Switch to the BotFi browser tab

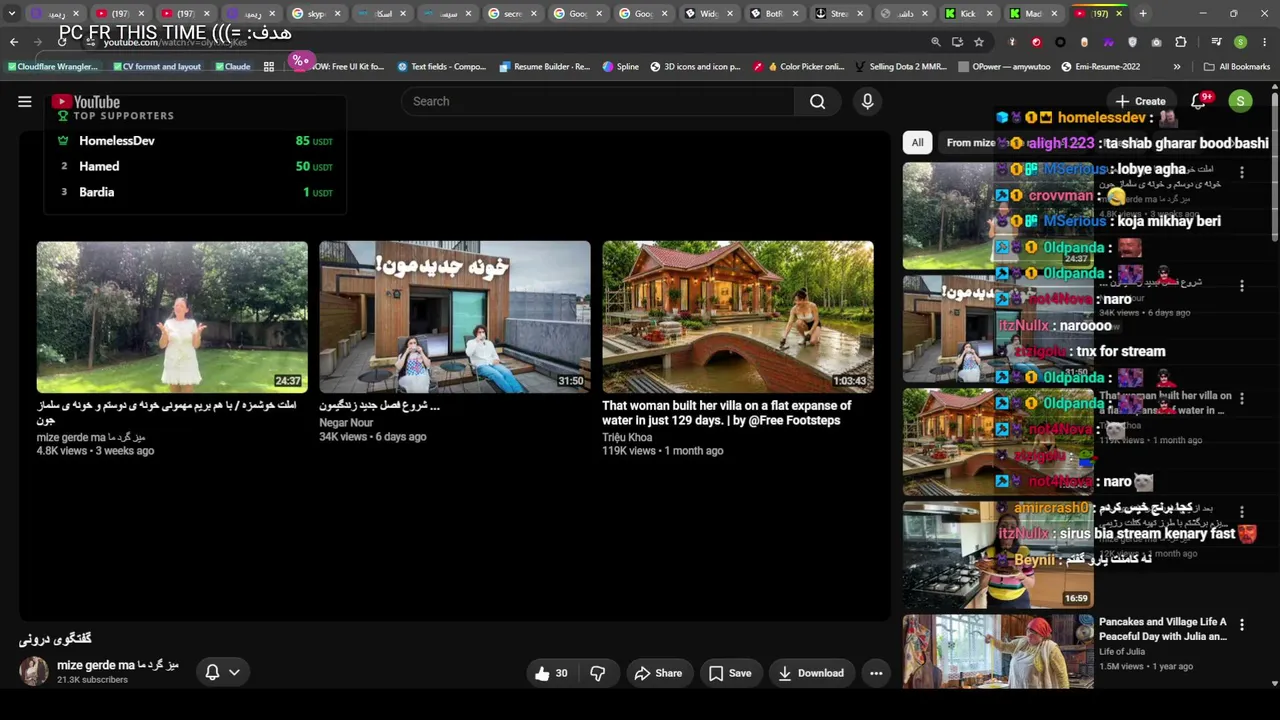point(773,14)
